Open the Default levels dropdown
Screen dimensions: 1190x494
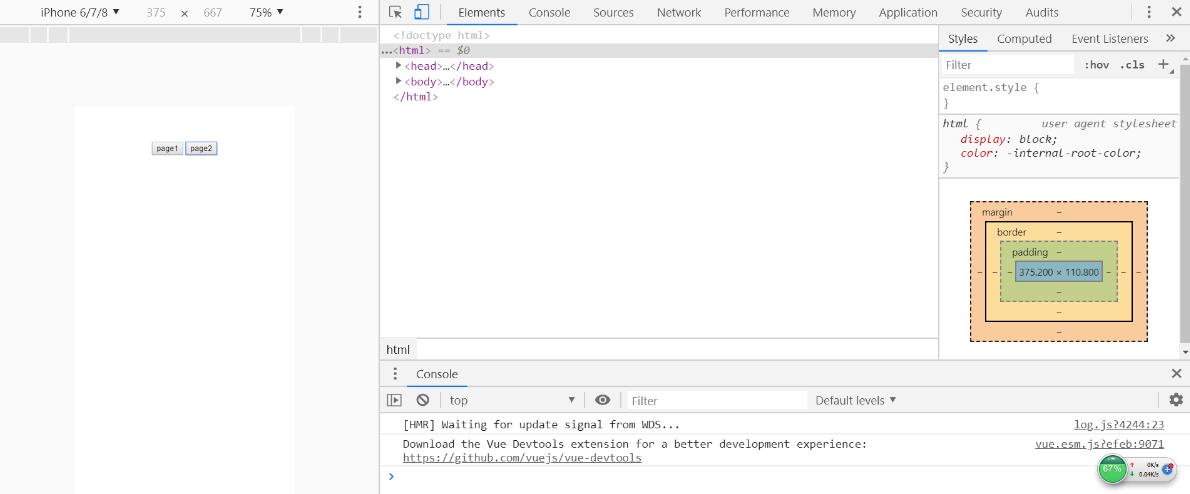[x=855, y=400]
